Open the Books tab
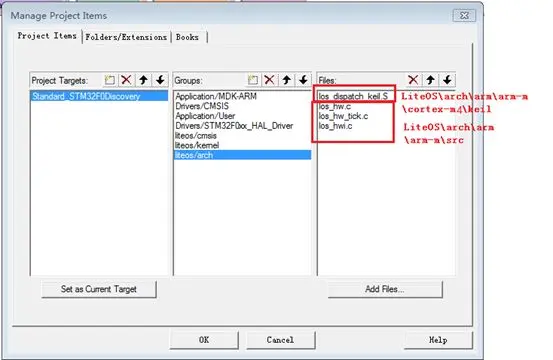The width and height of the screenshot is (553, 360). tap(188, 37)
